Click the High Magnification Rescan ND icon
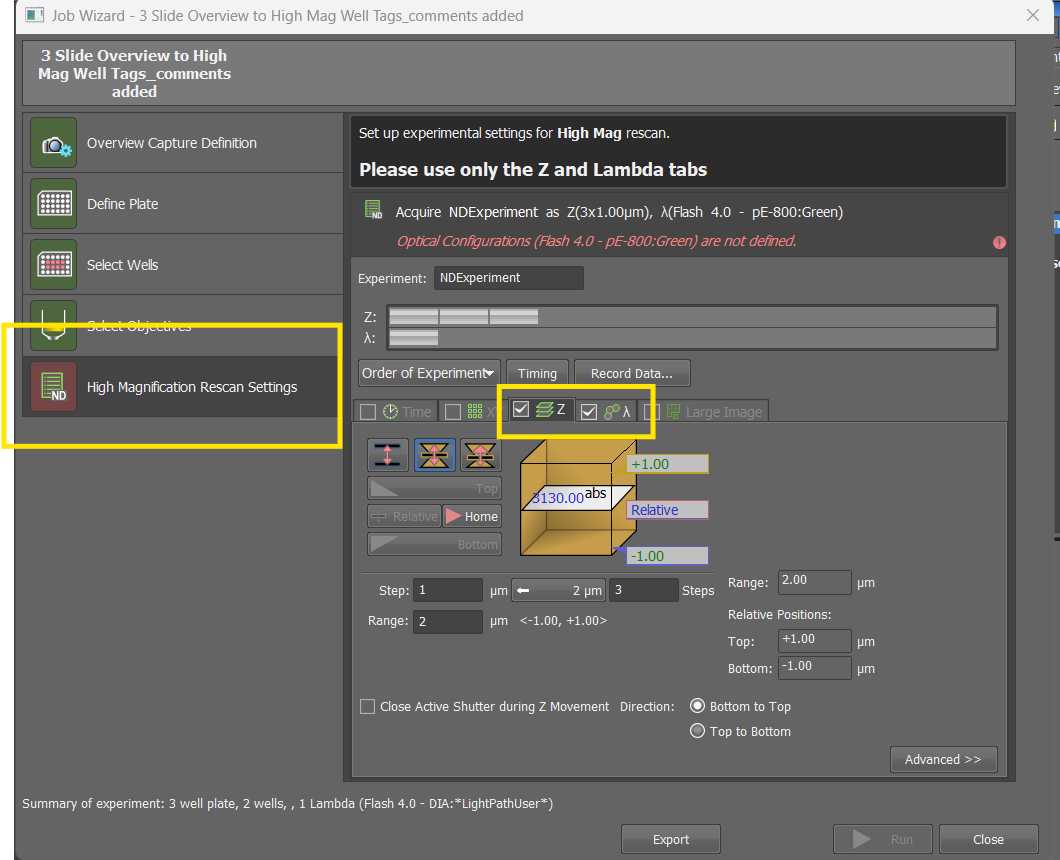This screenshot has height=860, width=1060. pyautogui.click(x=53, y=387)
